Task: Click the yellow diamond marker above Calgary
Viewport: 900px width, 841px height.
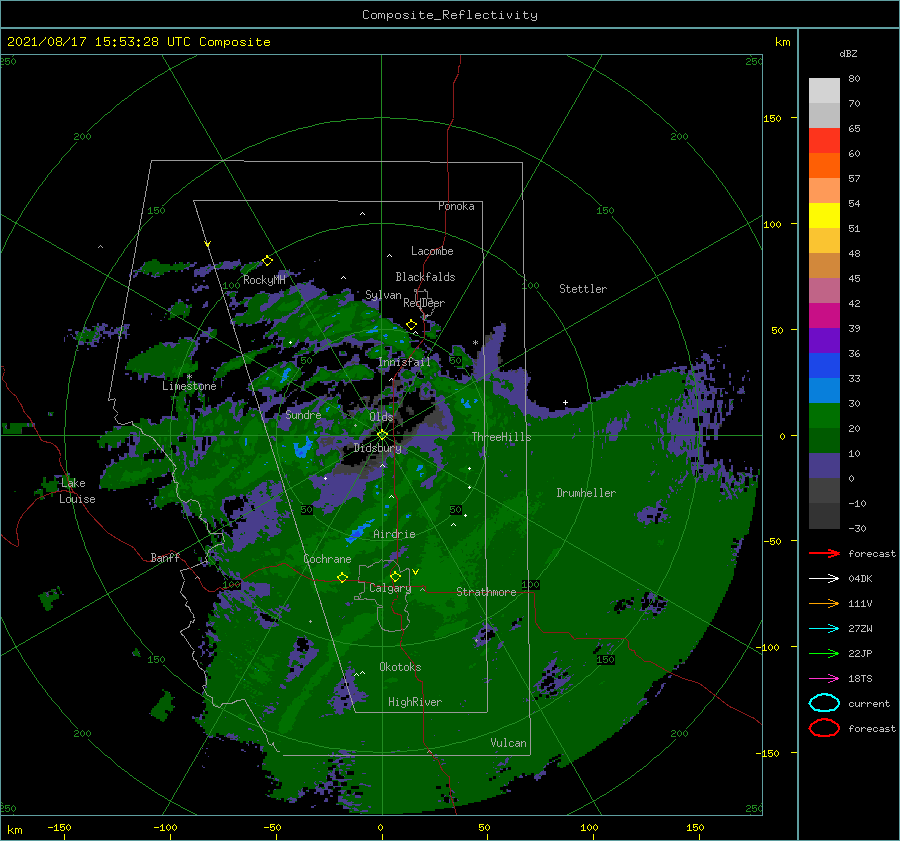Action: [395, 576]
